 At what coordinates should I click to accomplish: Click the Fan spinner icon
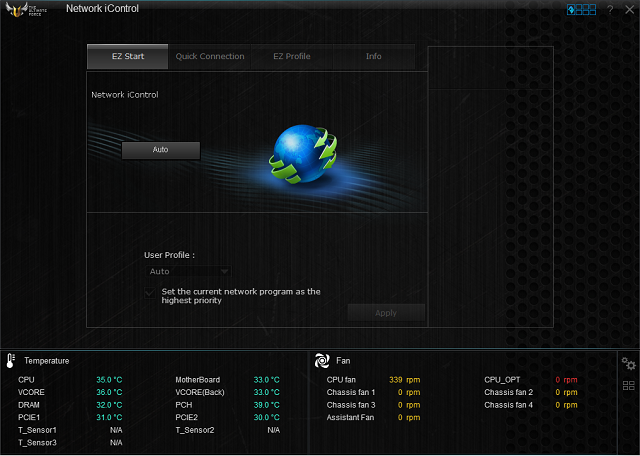coord(322,360)
